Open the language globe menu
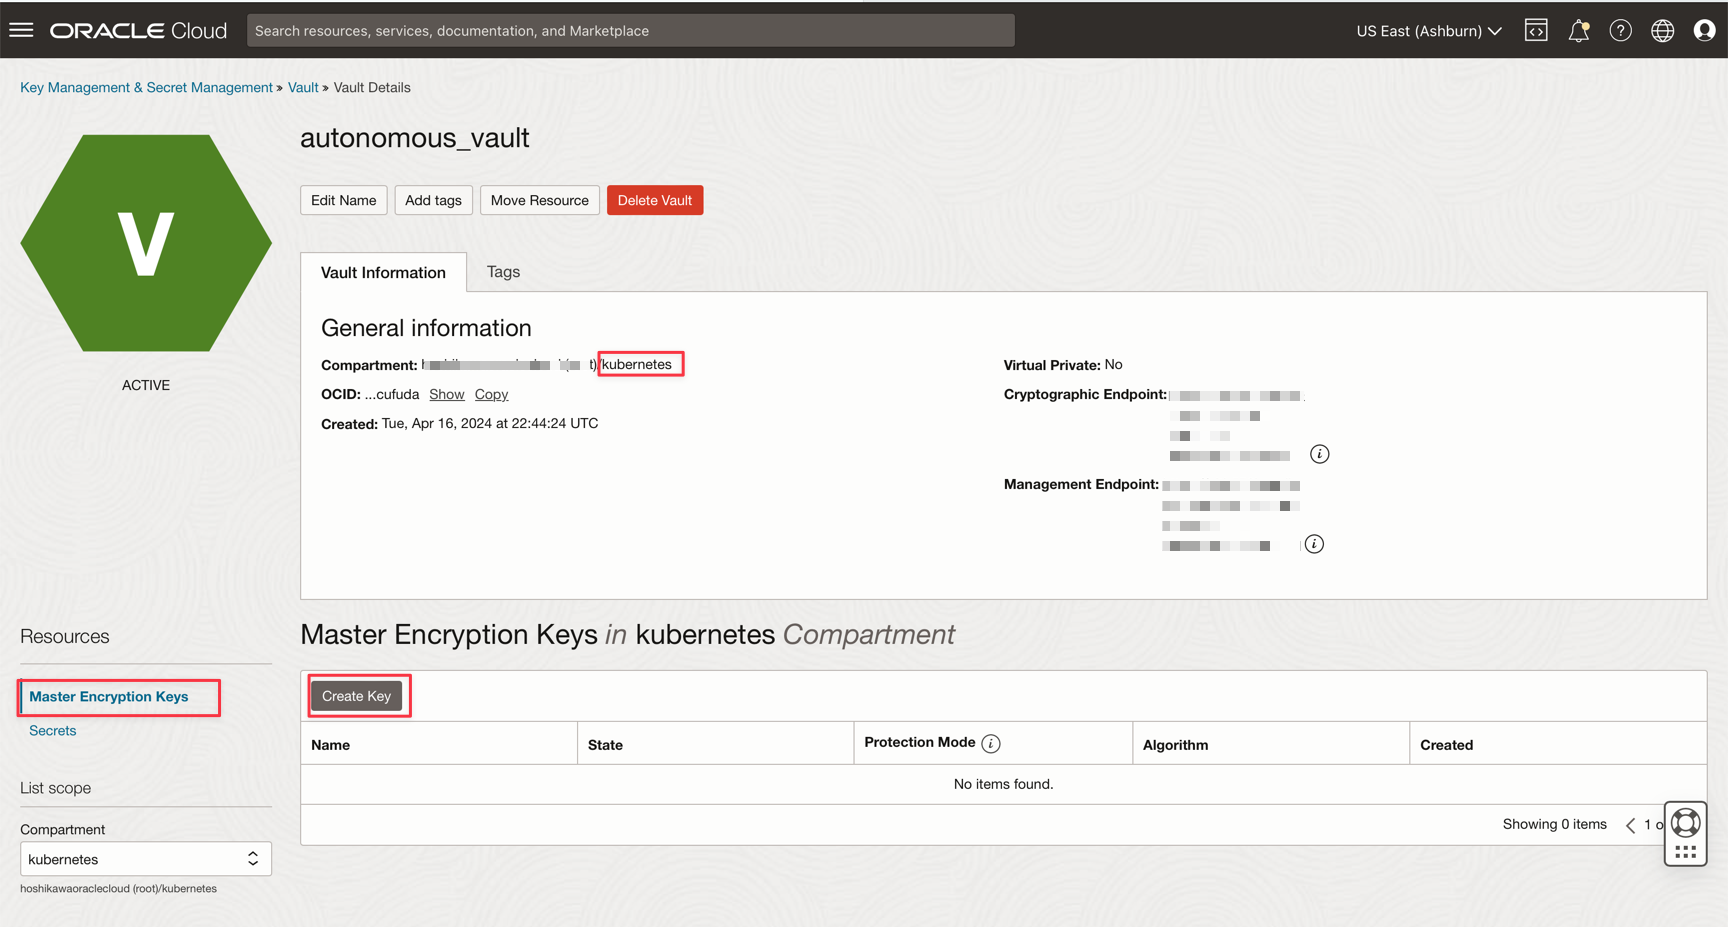 1663,31
